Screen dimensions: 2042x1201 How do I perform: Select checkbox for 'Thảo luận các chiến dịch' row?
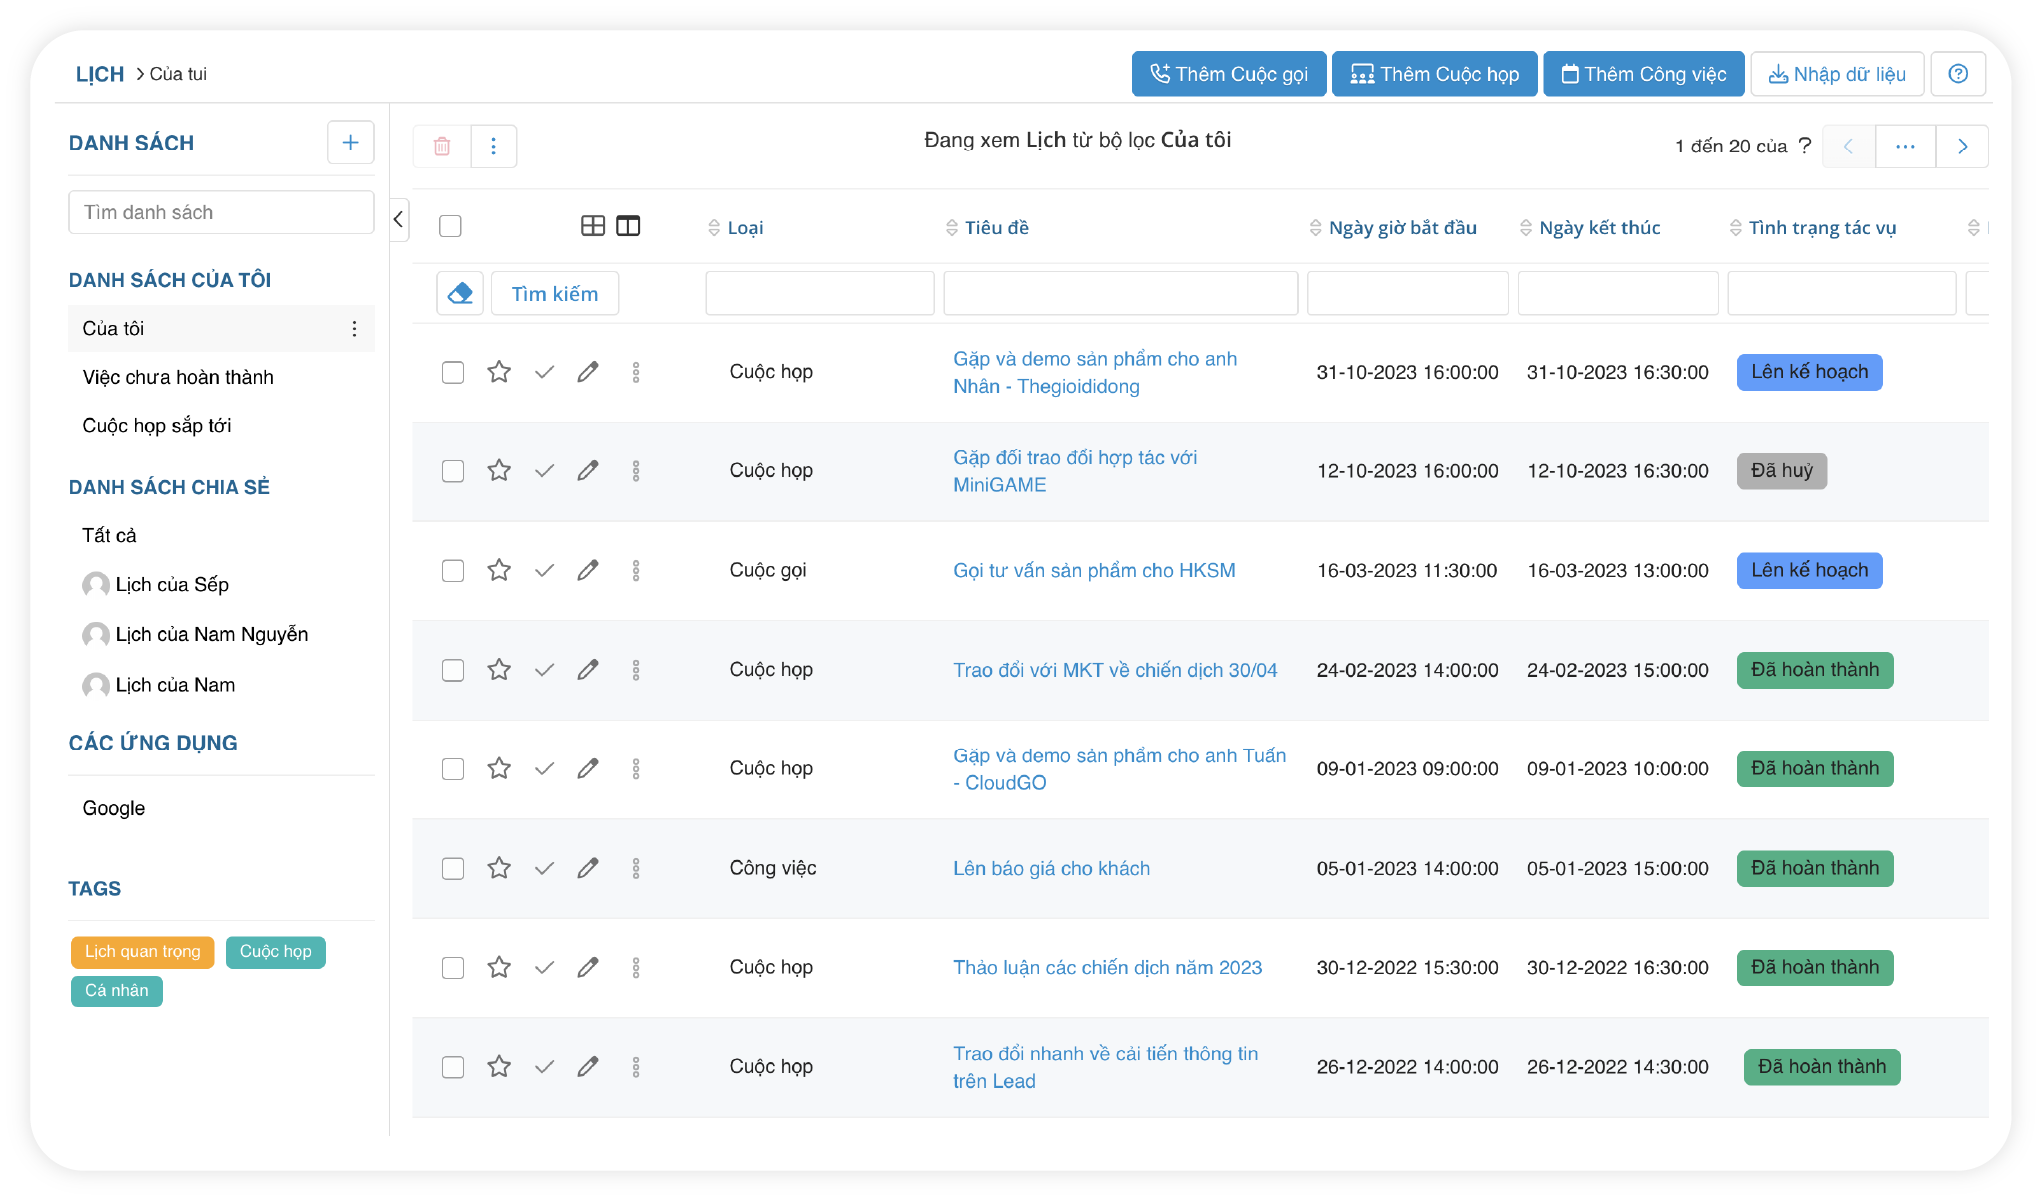453,969
